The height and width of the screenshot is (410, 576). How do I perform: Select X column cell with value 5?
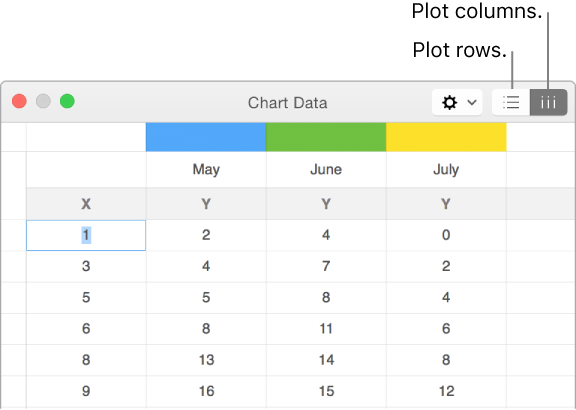(86, 298)
